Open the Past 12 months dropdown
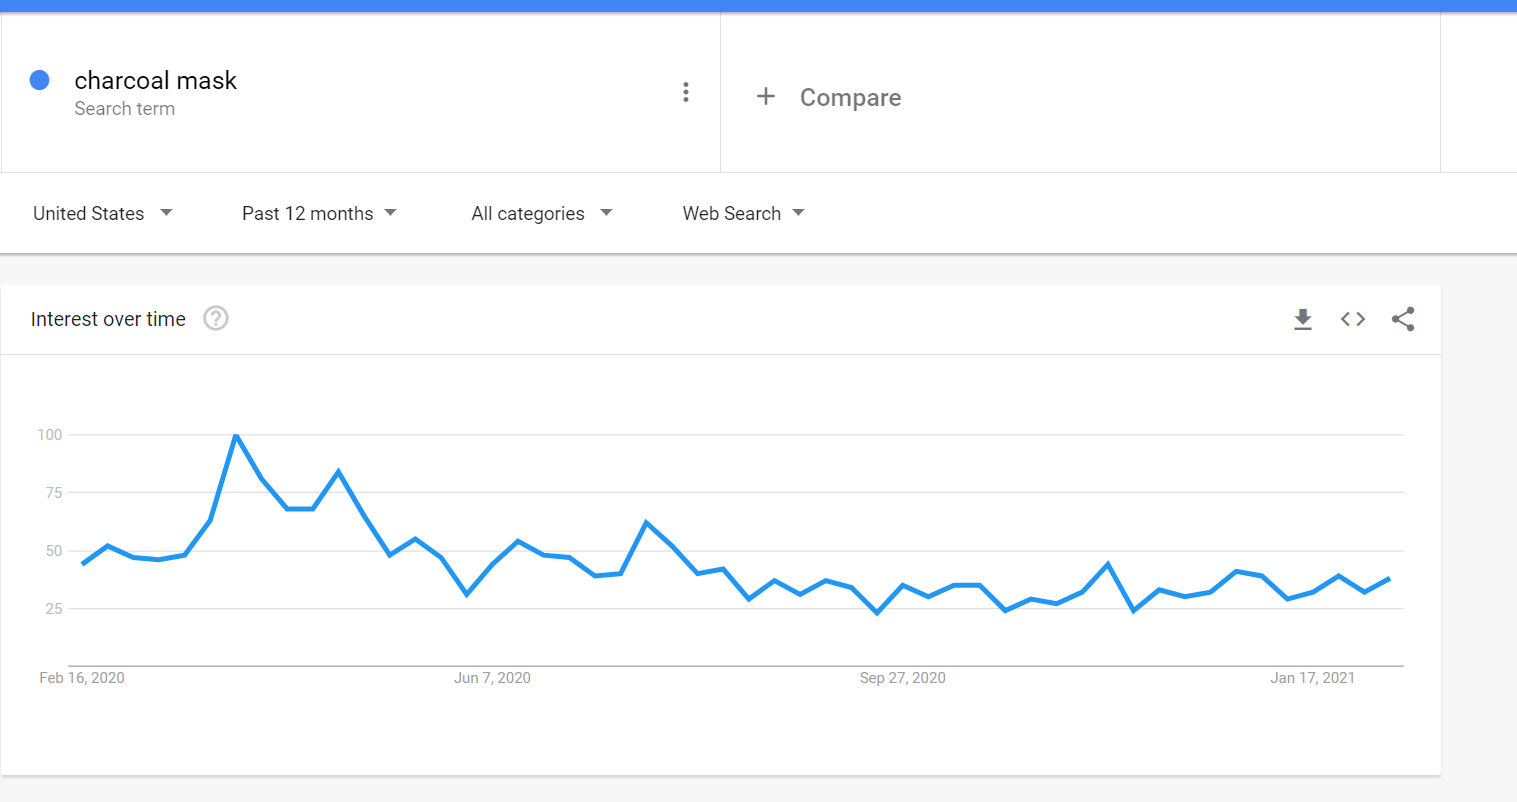The width and height of the screenshot is (1517, 802). (x=320, y=213)
